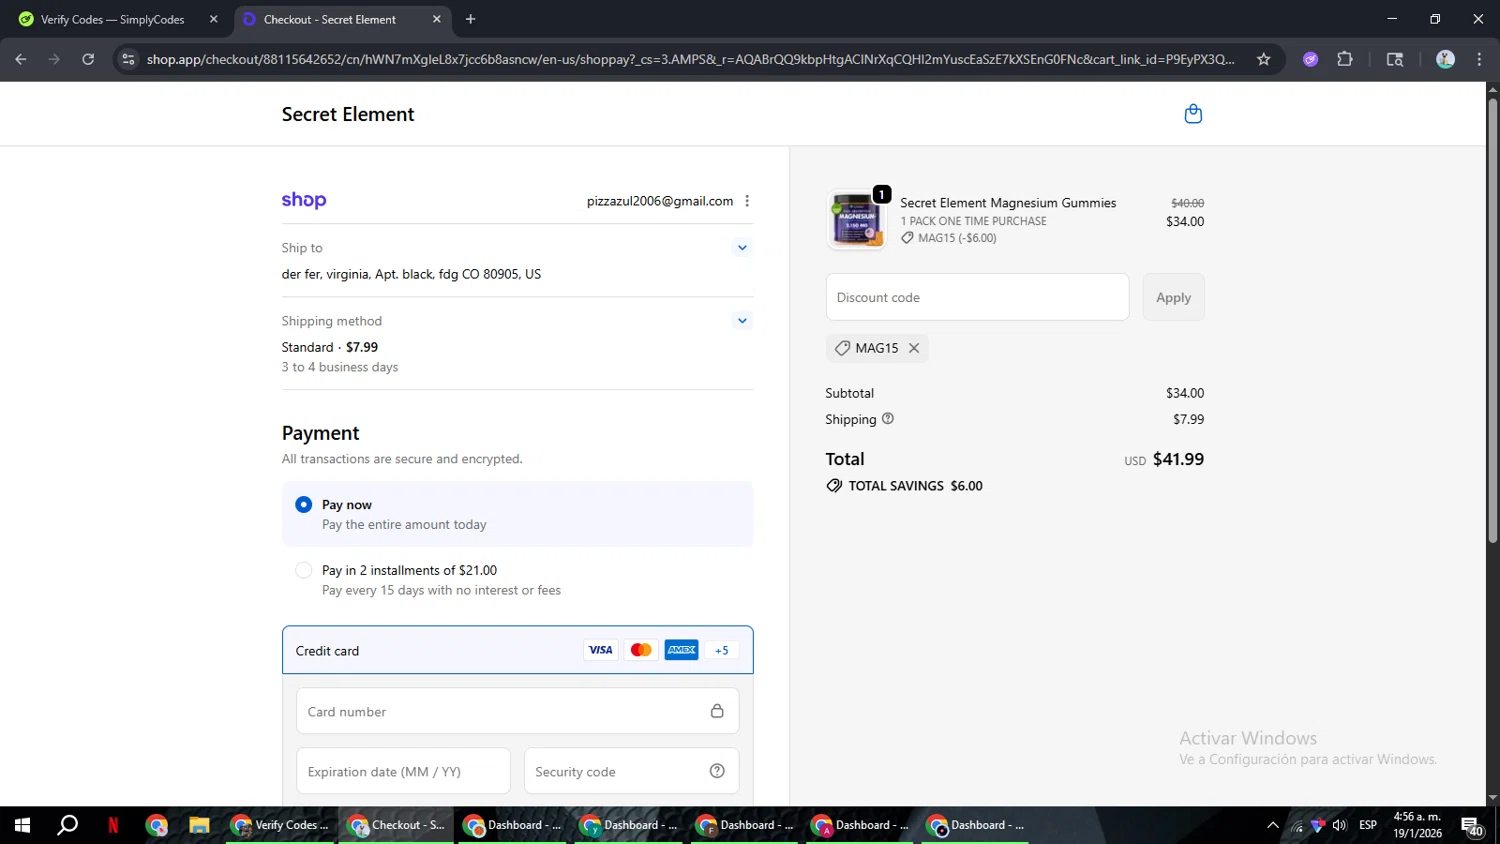Apply the discount code

click(x=1173, y=297)
